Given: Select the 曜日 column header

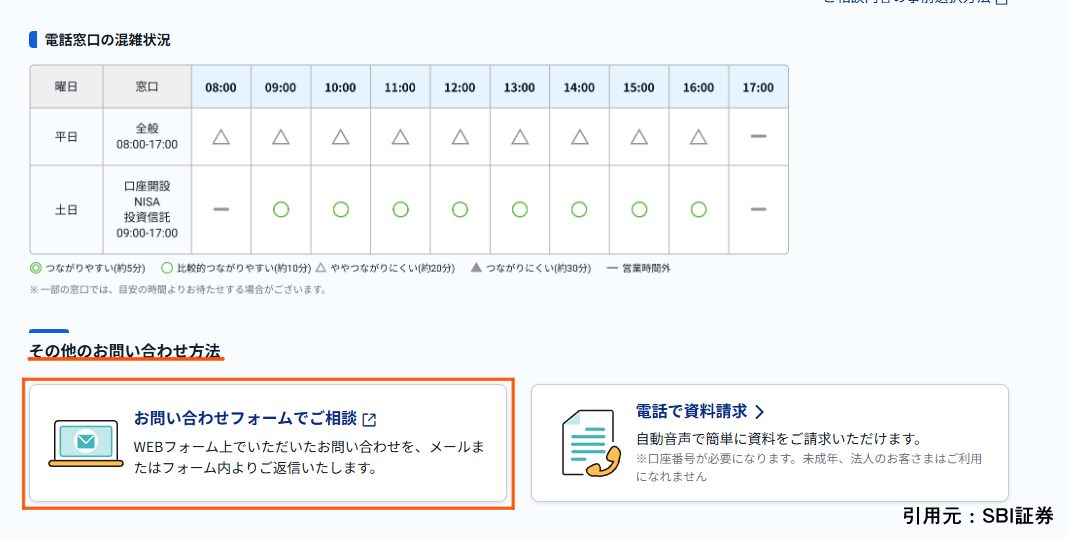Looking at the screenshot, I should click(66, 87).
